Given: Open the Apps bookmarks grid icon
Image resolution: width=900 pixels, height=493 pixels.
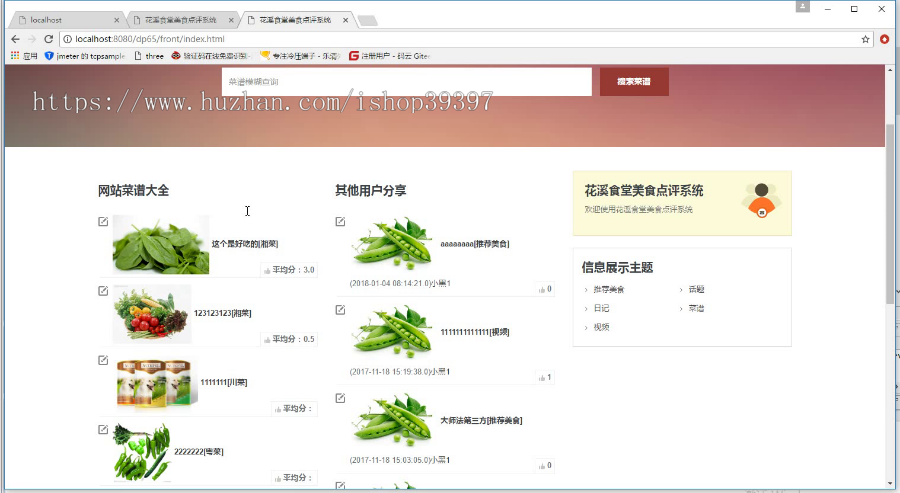Looking at the screenshot, I should click(15, 56).
